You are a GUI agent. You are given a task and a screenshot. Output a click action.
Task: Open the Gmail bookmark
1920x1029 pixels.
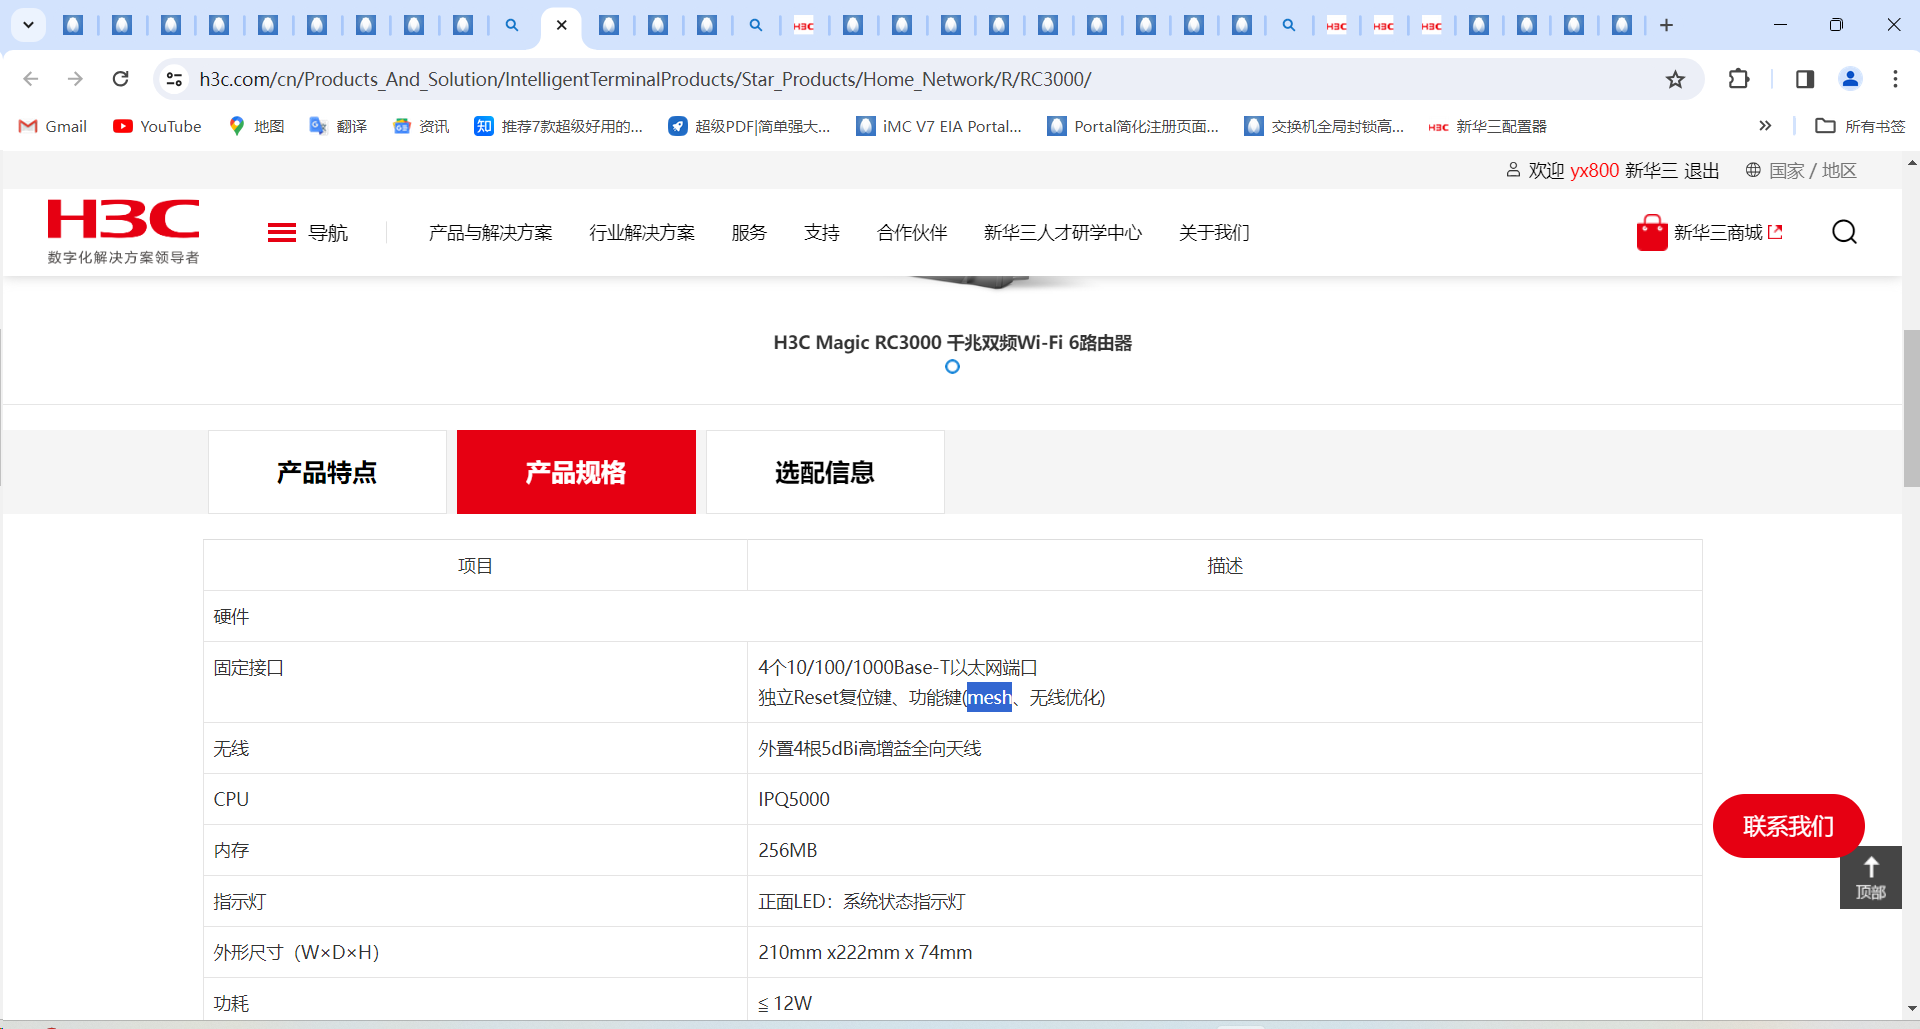pyautogui.click(x=53, y=126)
